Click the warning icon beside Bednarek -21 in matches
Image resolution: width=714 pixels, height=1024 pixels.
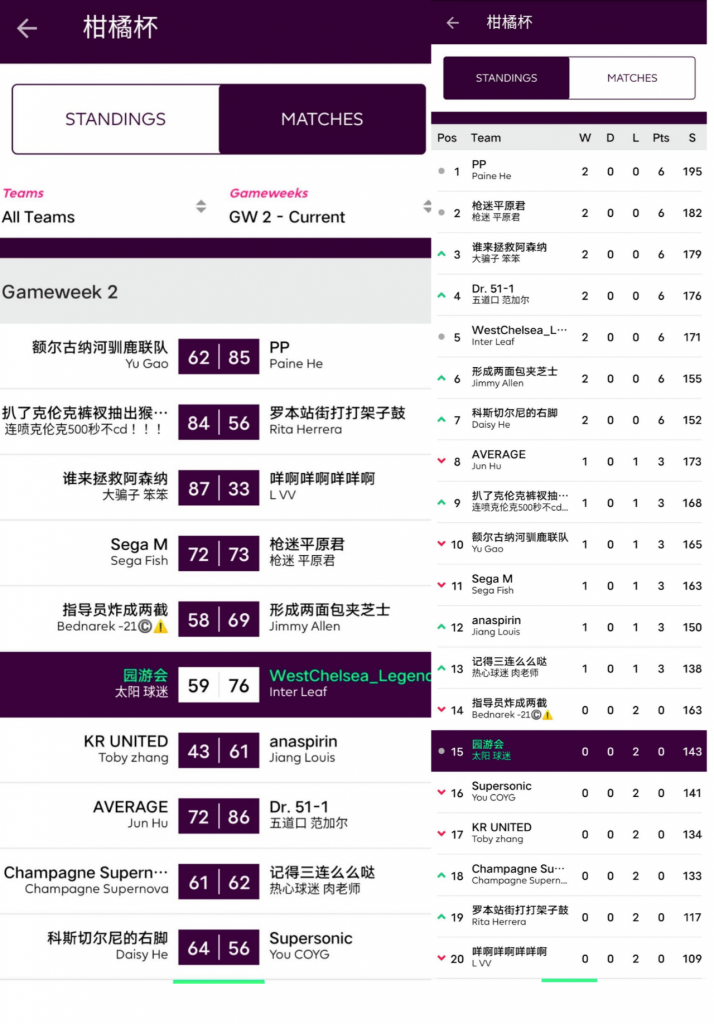(x=160, y=627)
